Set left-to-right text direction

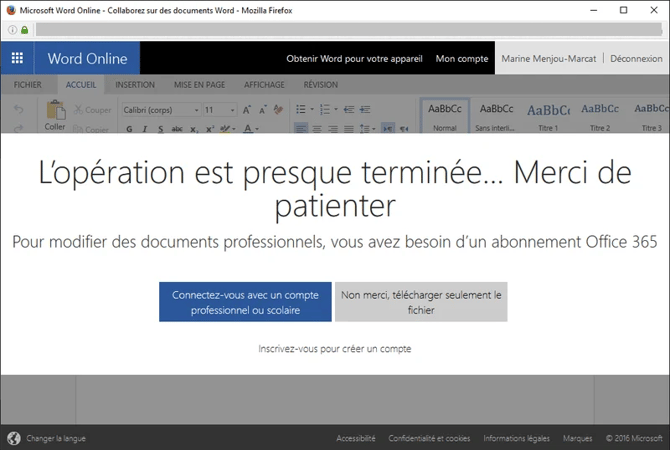pos(388,129)
